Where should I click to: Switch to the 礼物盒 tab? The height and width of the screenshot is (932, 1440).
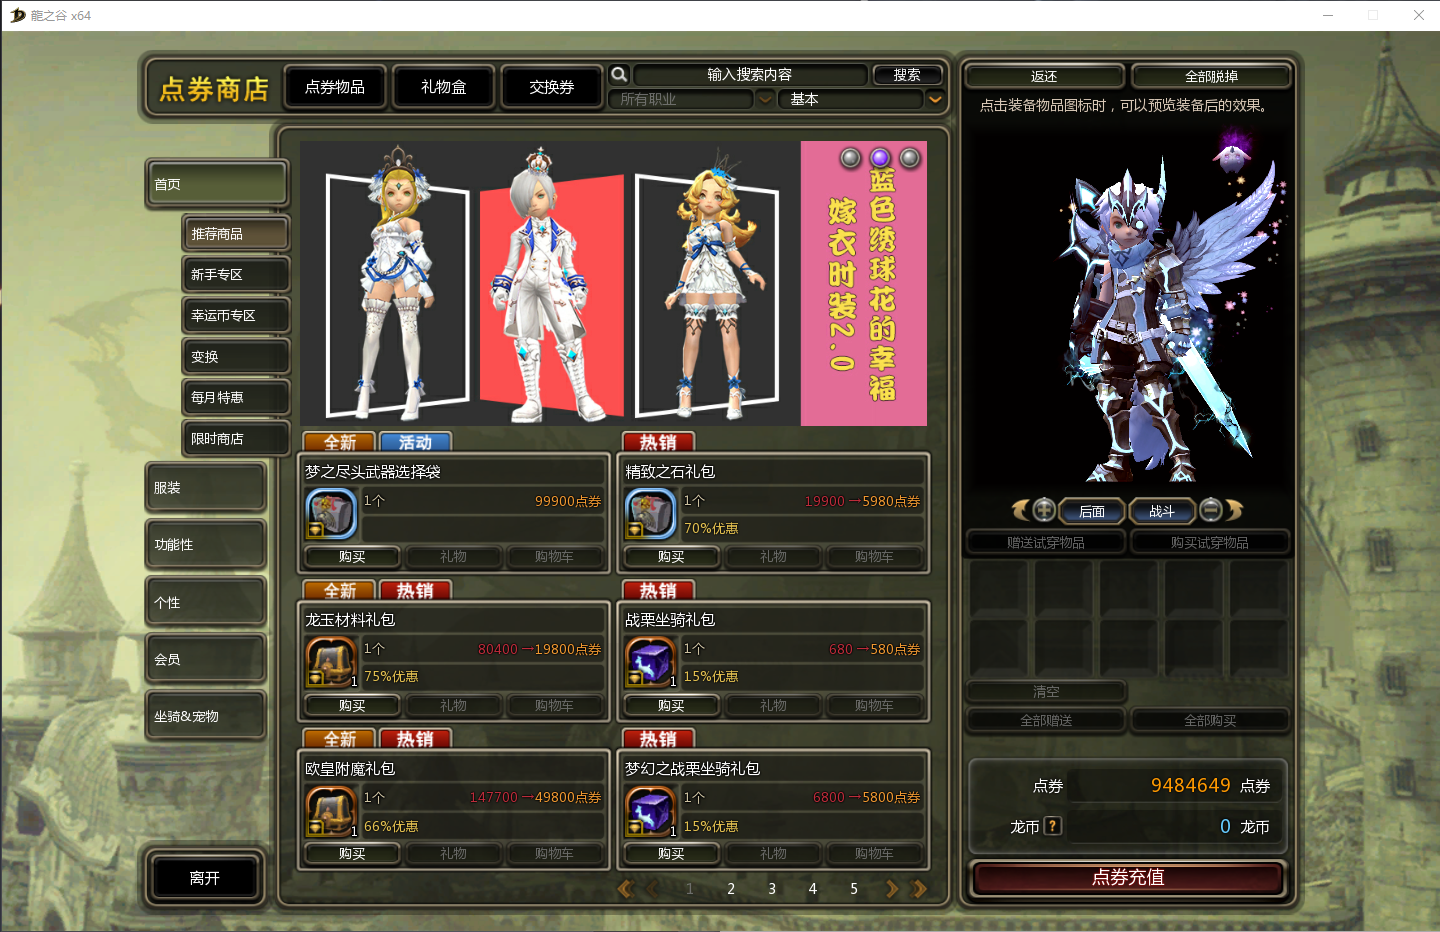coord(443,87)
